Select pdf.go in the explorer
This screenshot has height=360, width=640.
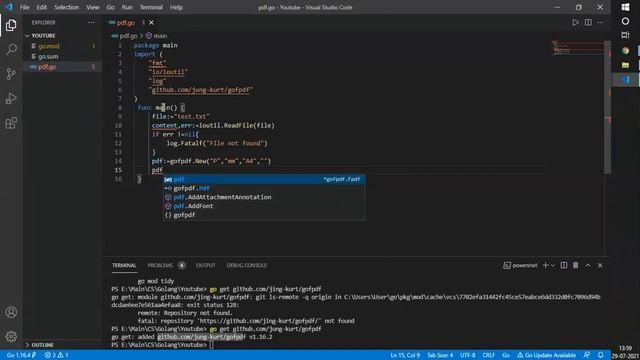click(62, 67)
